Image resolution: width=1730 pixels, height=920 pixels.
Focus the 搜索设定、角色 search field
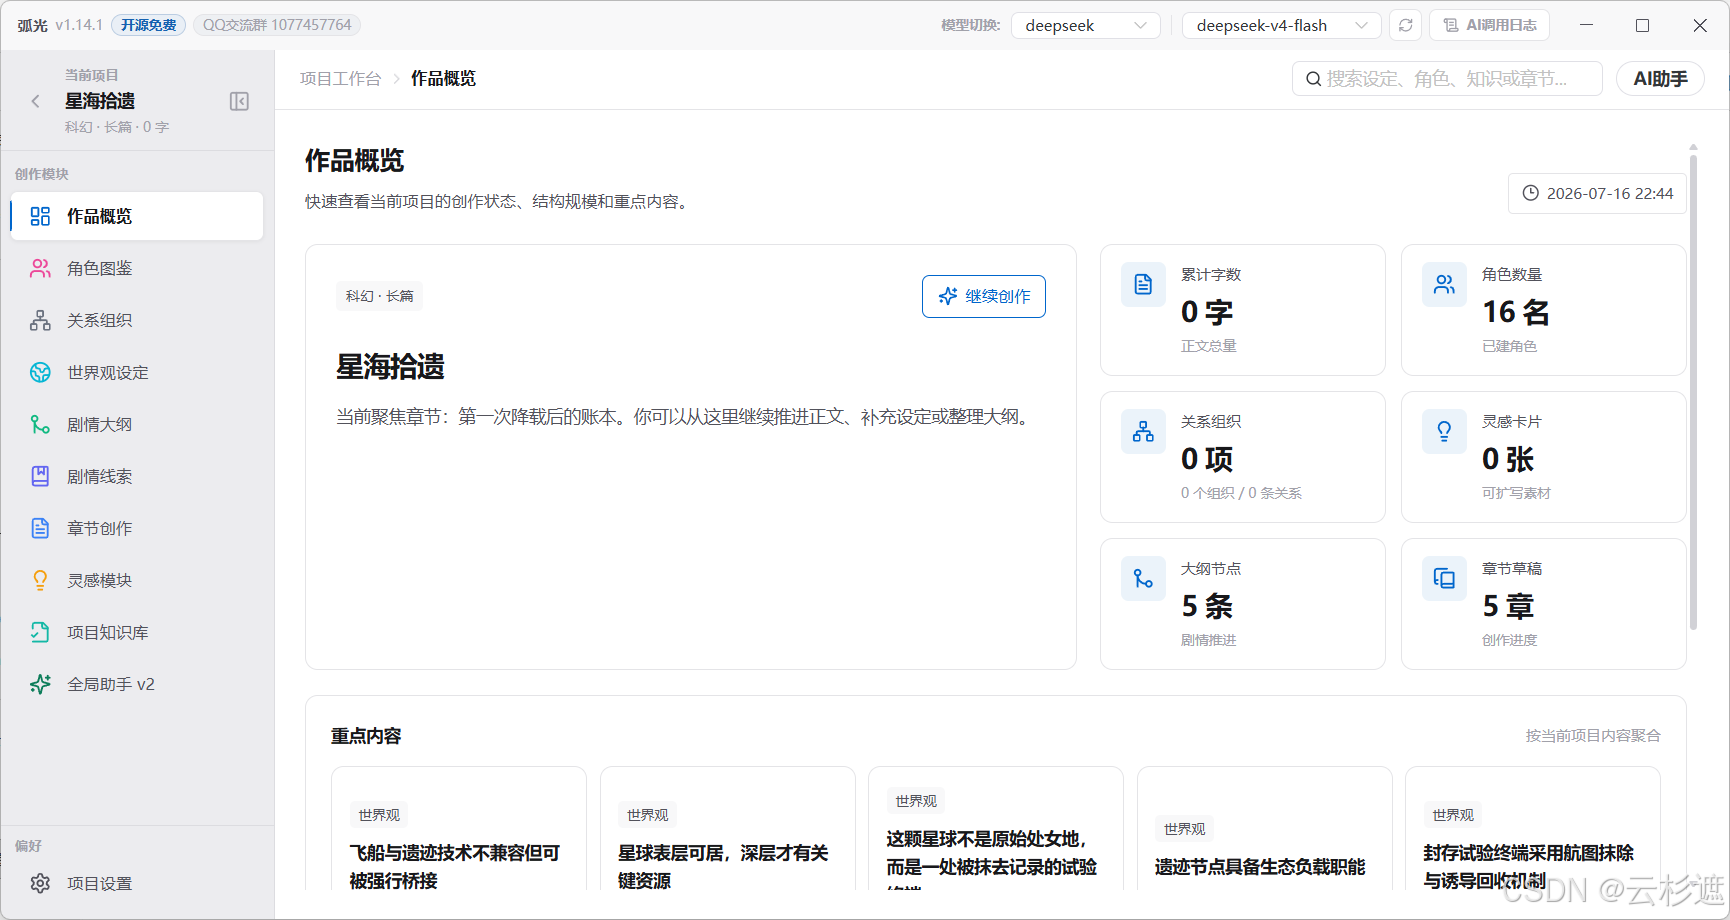coord(1447,78)
